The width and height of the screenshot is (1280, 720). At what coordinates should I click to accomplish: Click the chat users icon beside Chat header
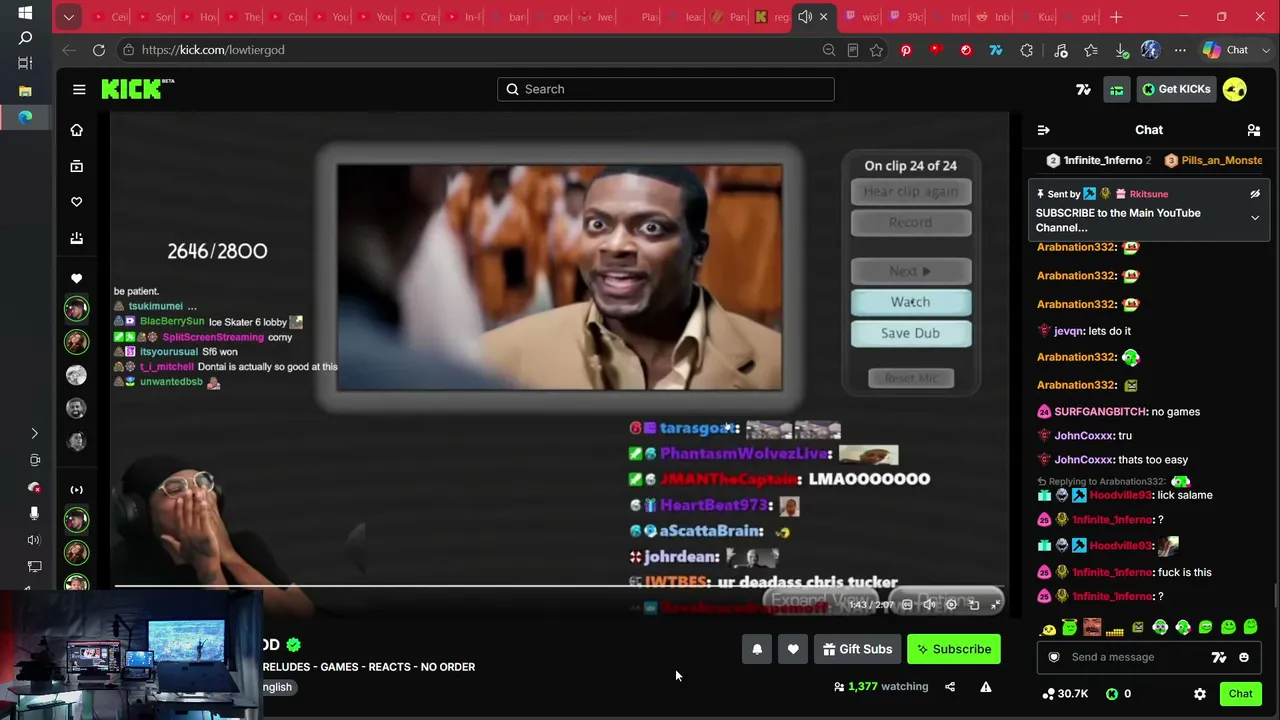point(1253,130)
